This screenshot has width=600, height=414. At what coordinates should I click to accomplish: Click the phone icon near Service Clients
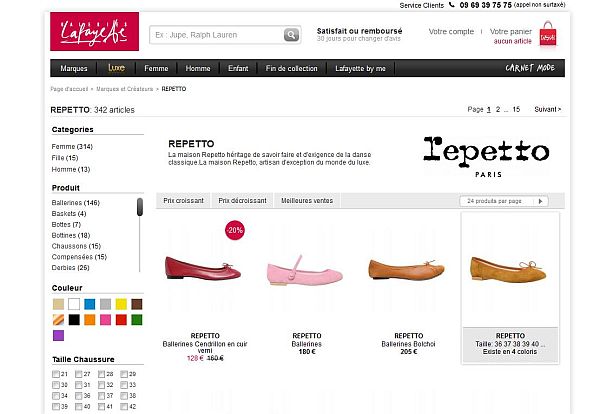(x=452, y=5)
